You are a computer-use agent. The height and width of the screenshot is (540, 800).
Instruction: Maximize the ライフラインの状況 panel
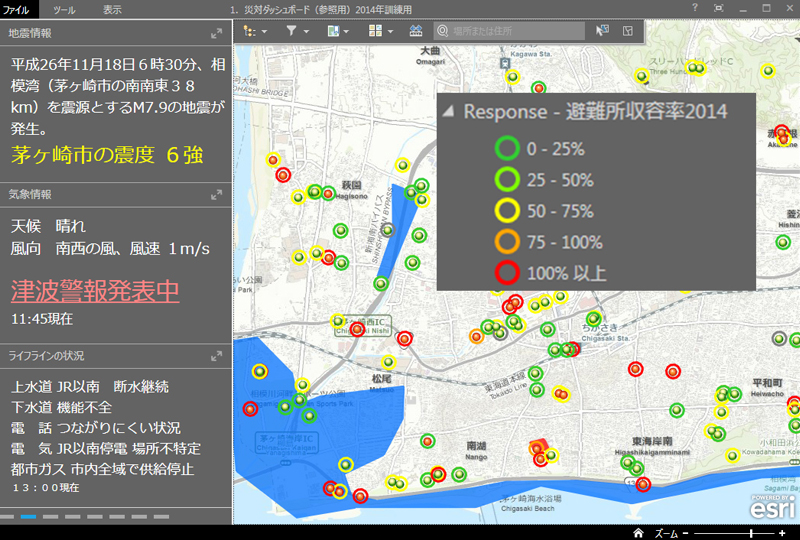coord(217,356)
